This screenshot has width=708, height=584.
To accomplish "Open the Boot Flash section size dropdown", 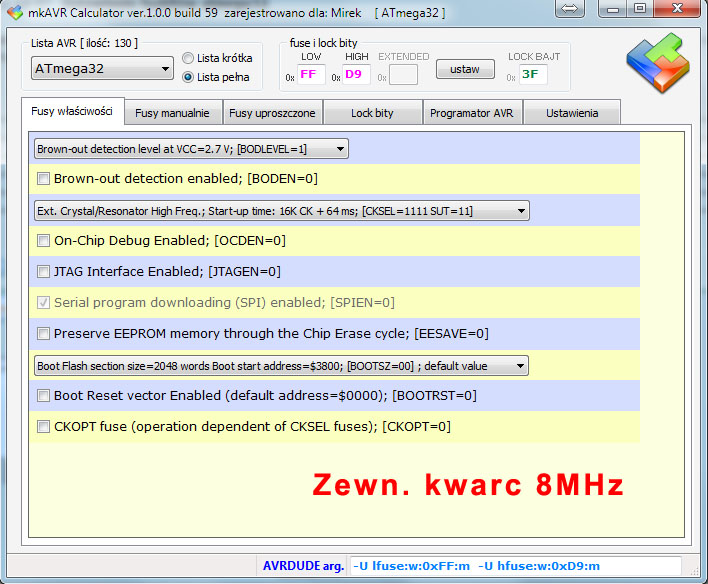I will [281, 366].
